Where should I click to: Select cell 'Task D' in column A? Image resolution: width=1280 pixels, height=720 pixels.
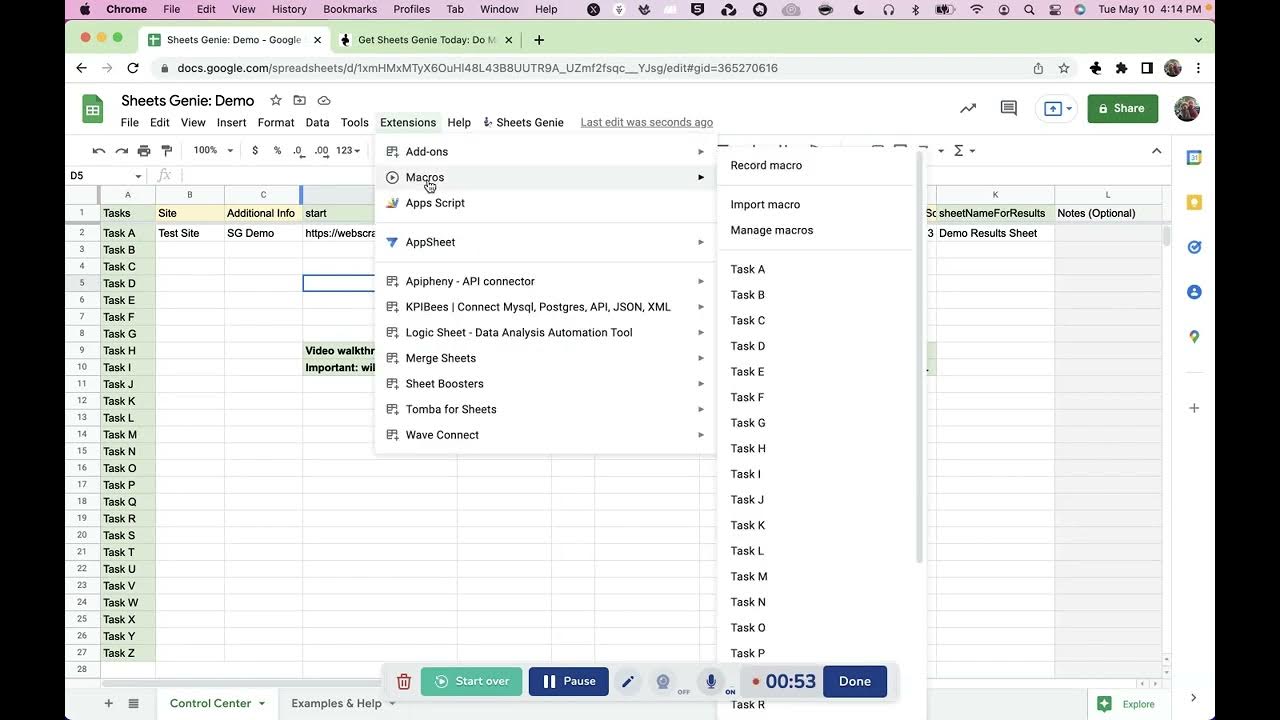tap(128, 283)
